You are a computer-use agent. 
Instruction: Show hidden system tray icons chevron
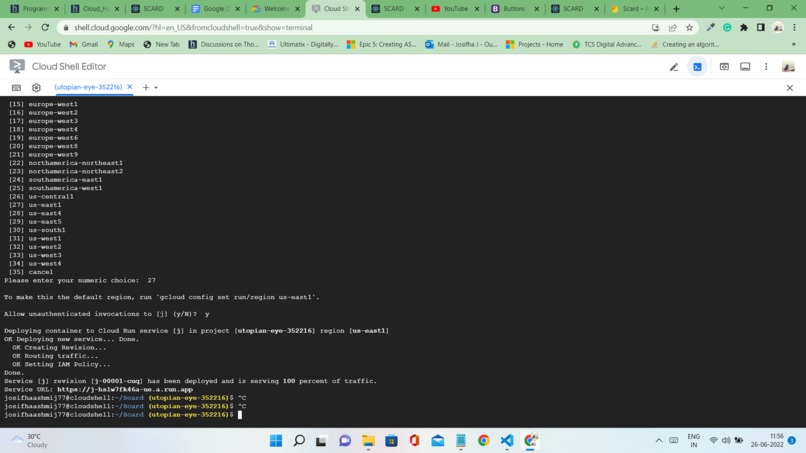click(x=658, y=441)
